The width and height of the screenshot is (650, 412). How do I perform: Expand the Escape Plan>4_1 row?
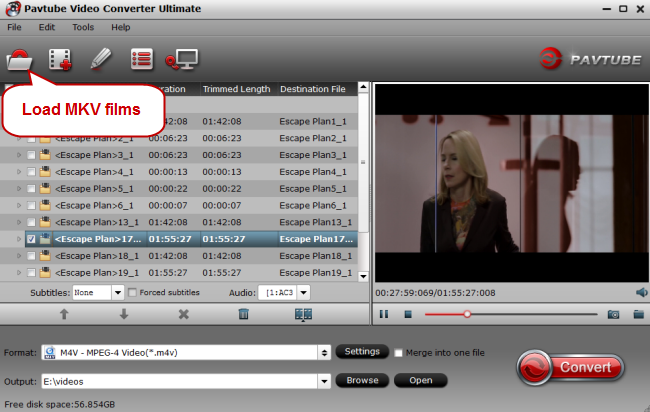pos(19,172)
